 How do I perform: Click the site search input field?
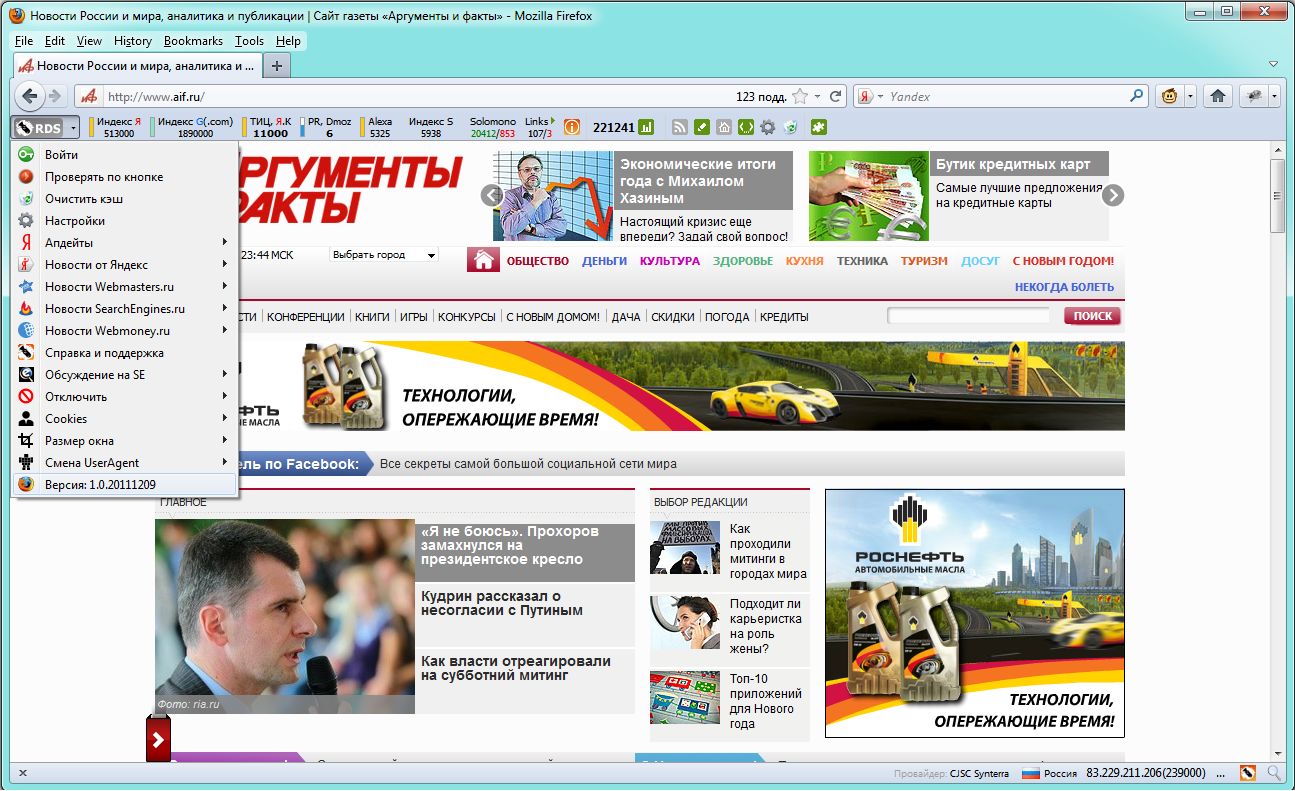point(969,316)
